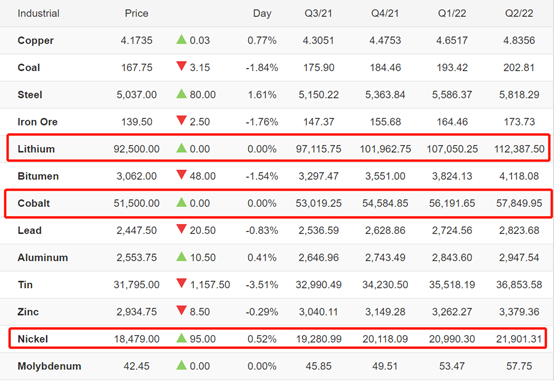Click the green up arrow in Copper row
This screenshot has width=554, height=381.
tap(181, 39)
